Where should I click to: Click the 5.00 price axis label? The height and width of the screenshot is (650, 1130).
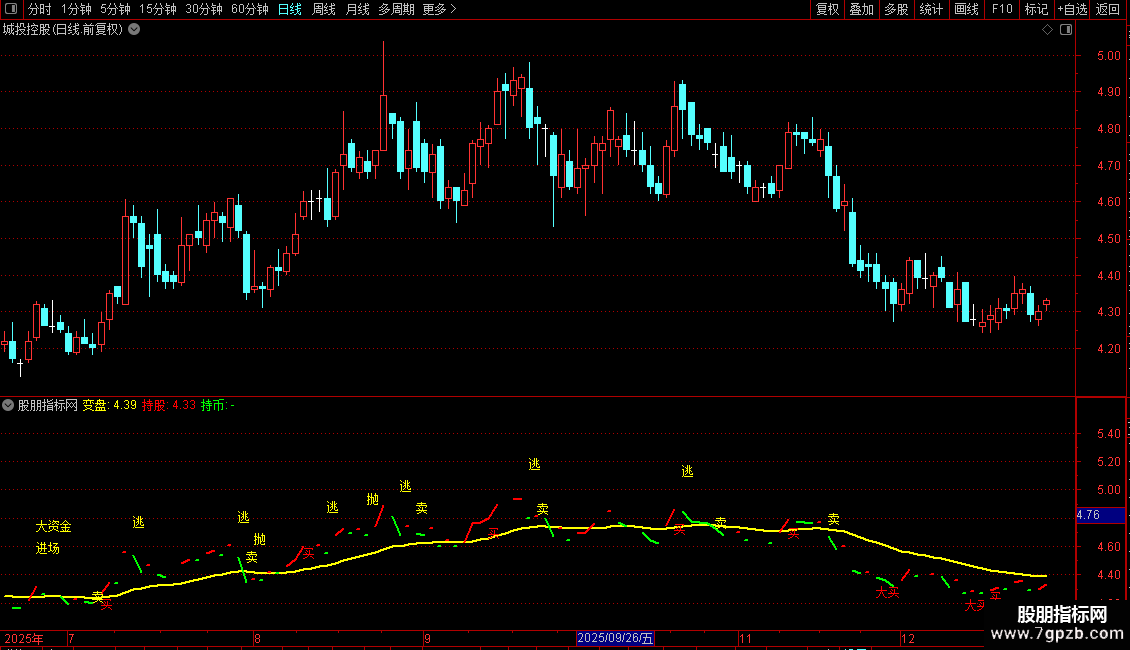click(1108, 55)
